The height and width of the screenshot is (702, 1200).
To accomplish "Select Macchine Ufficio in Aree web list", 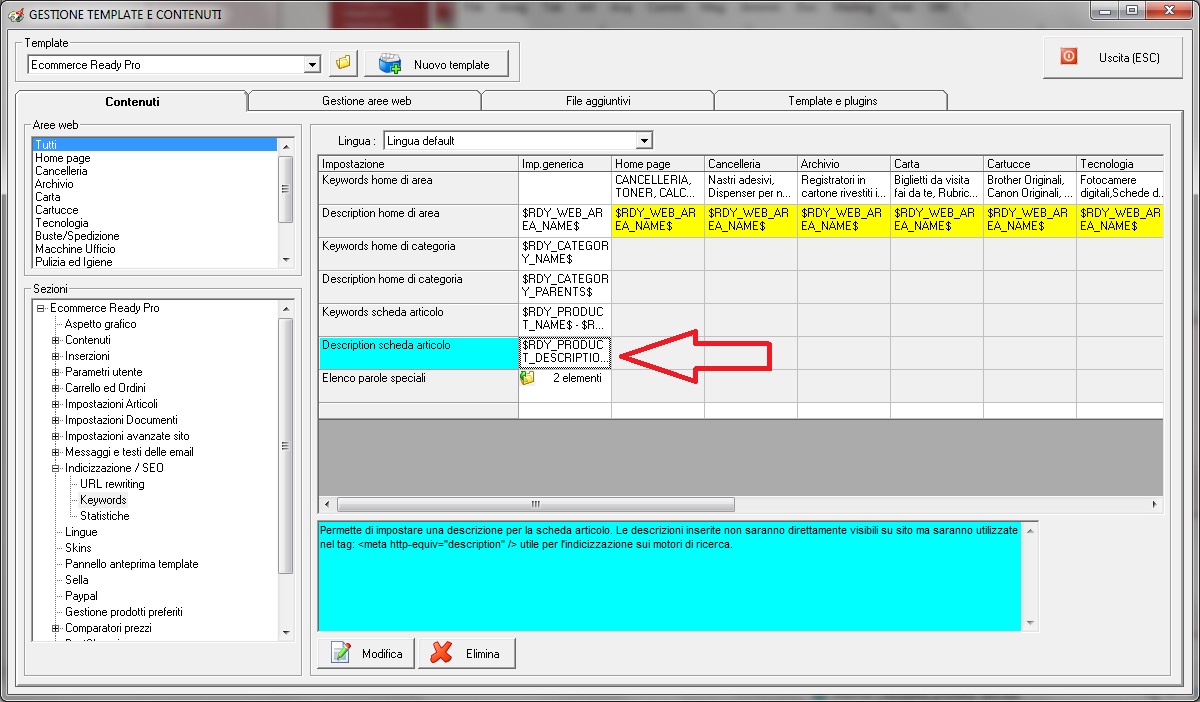I will tap(154, 249).
